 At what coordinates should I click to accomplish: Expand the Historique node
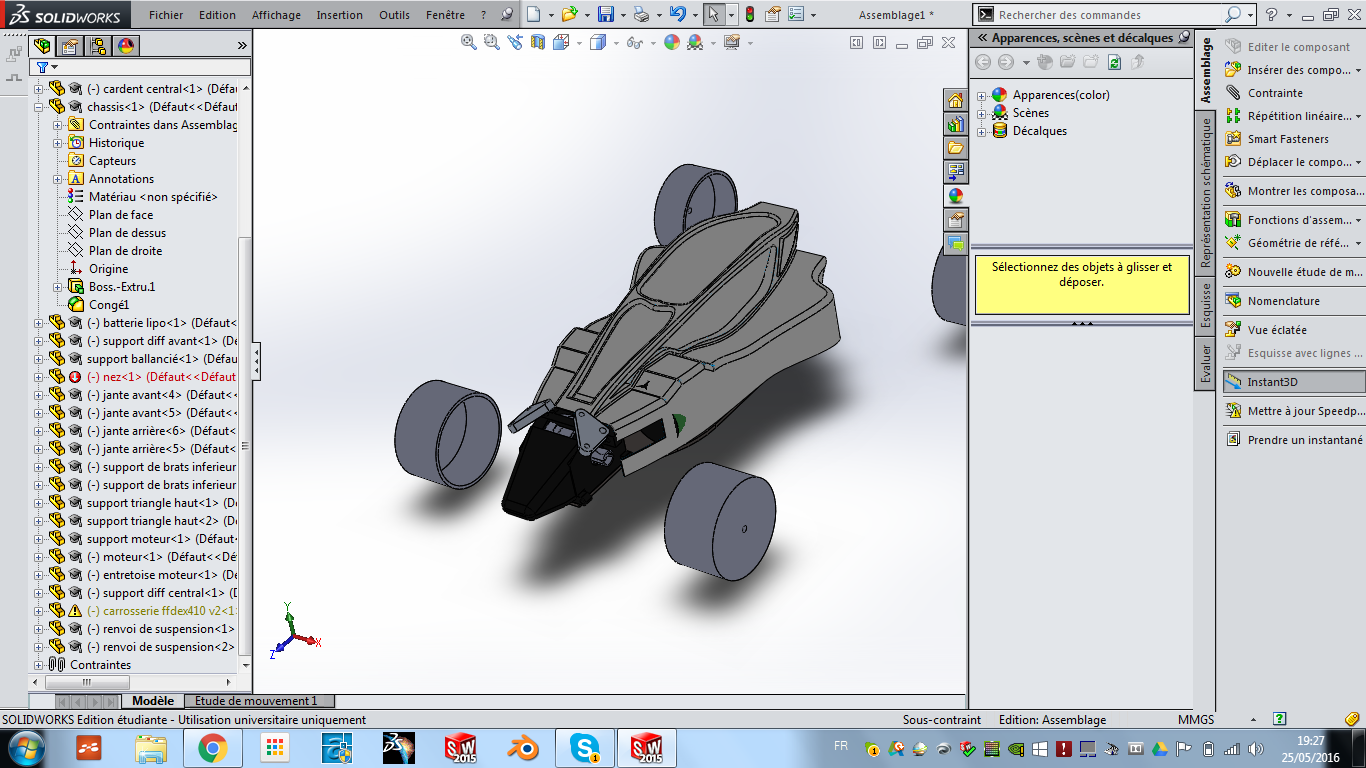click(58, 143)
